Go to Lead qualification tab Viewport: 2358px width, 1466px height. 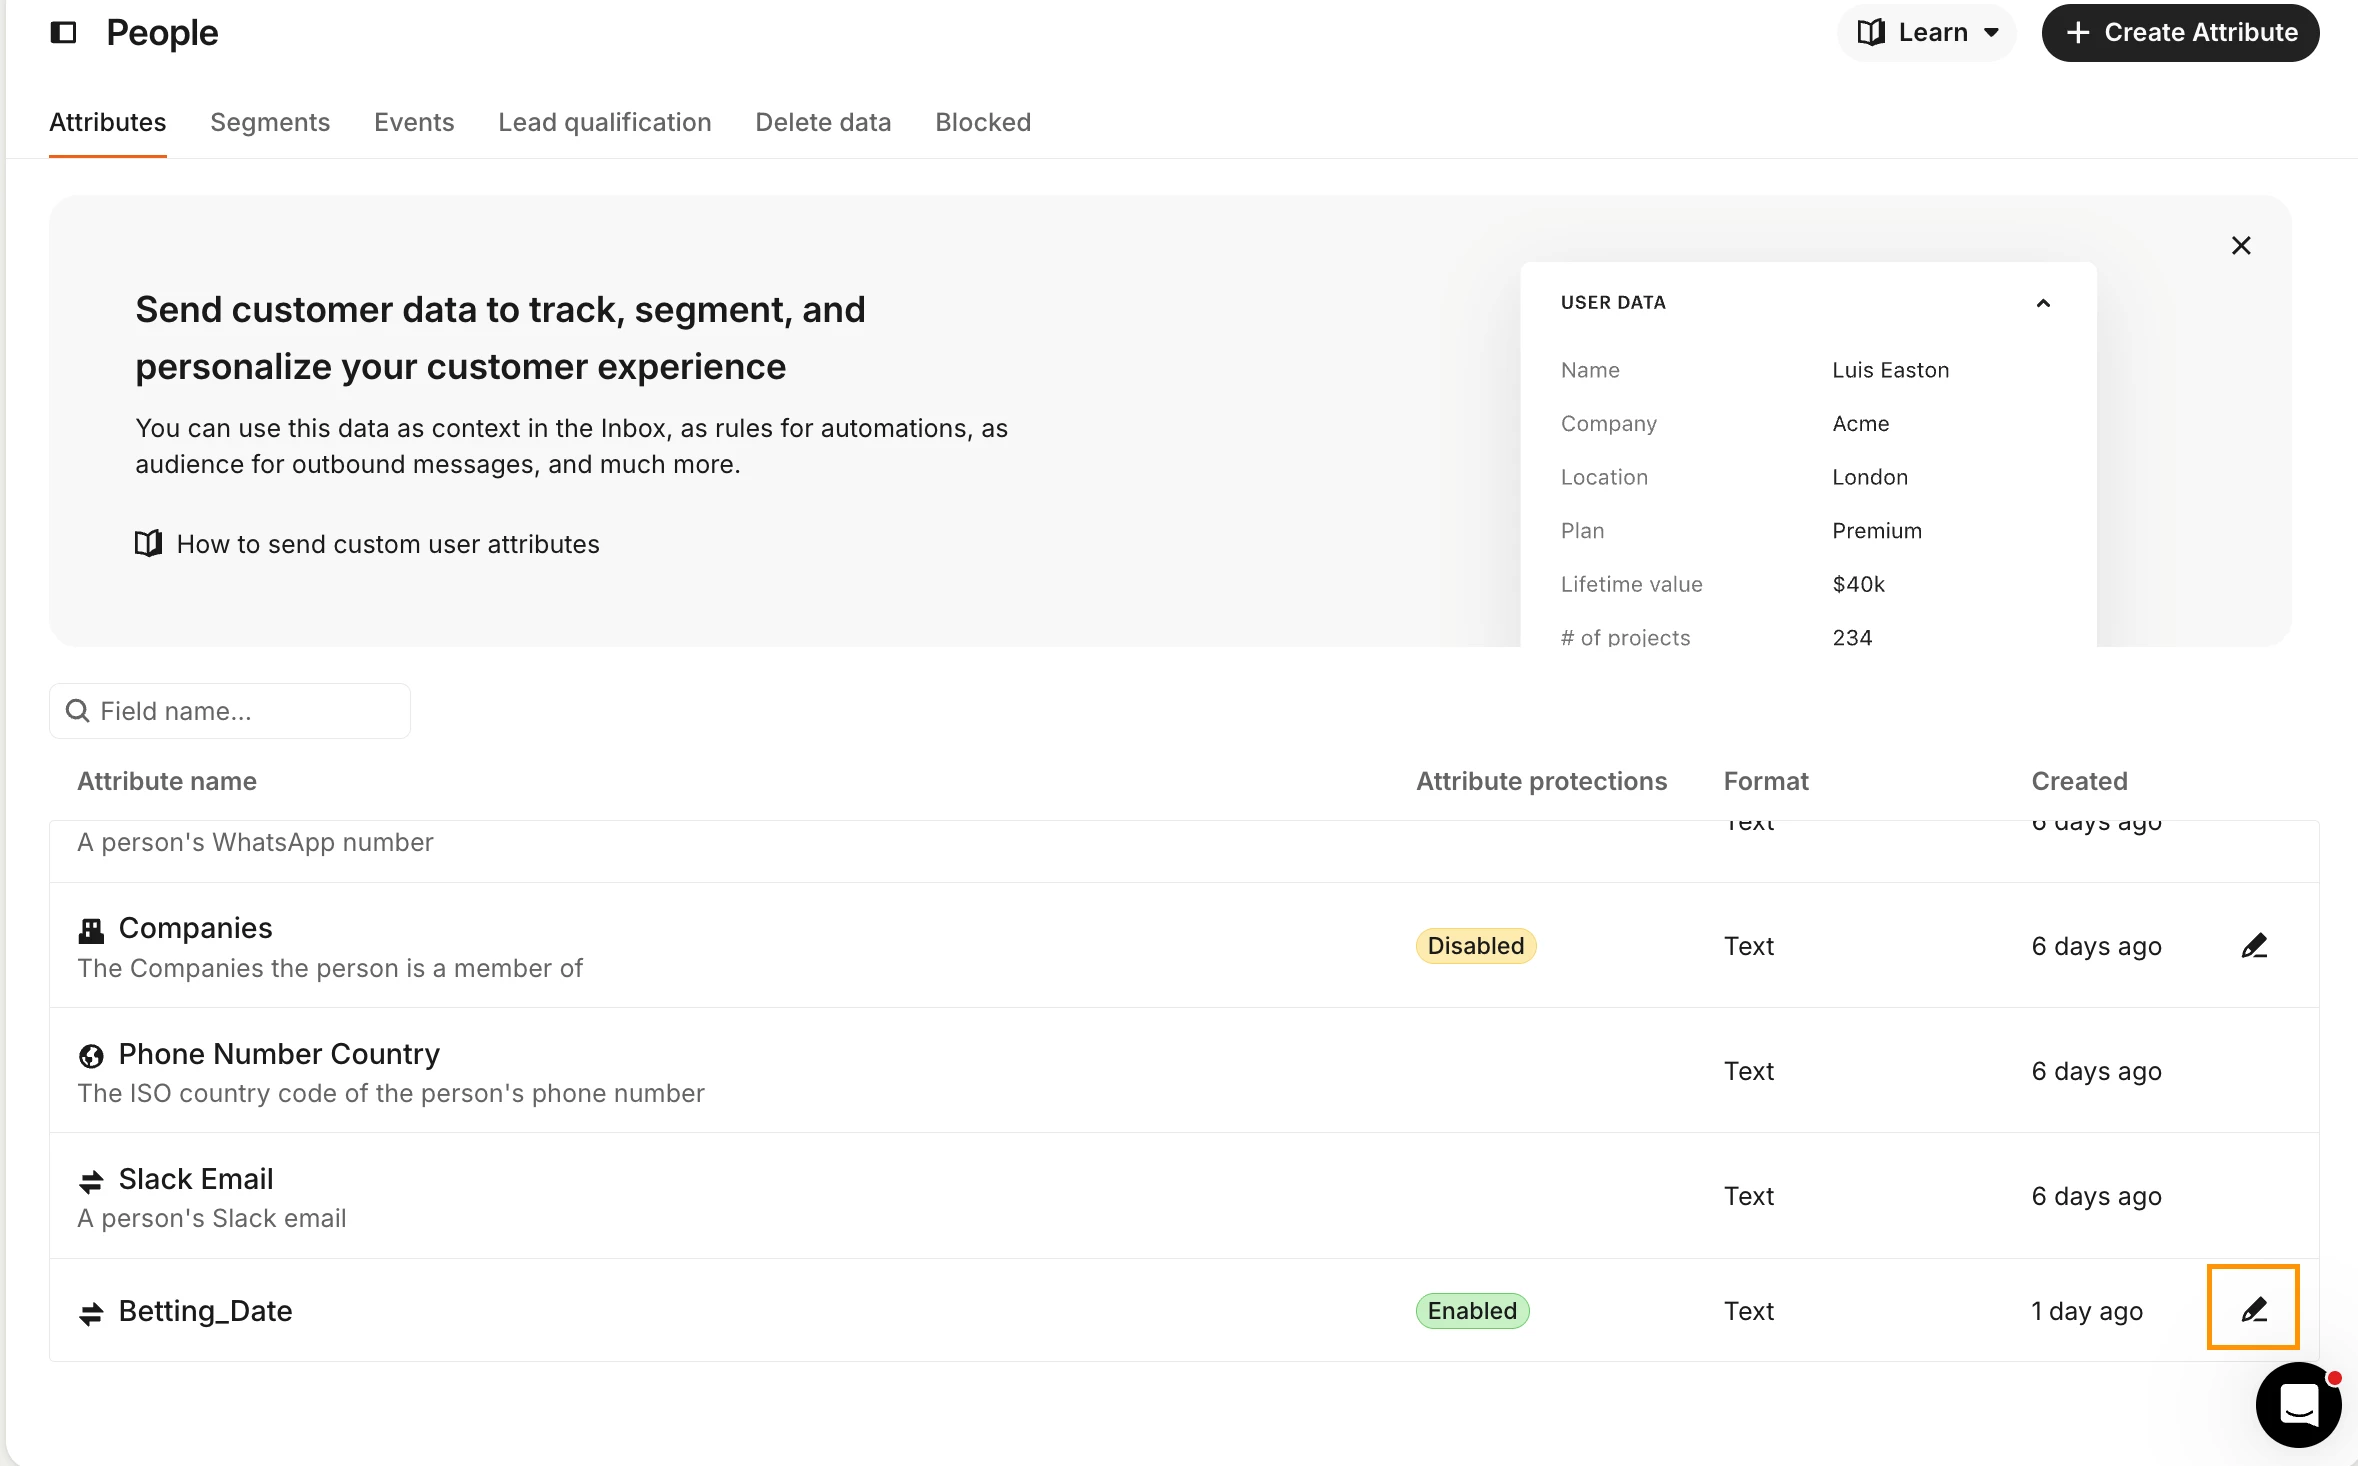[604, 122]
